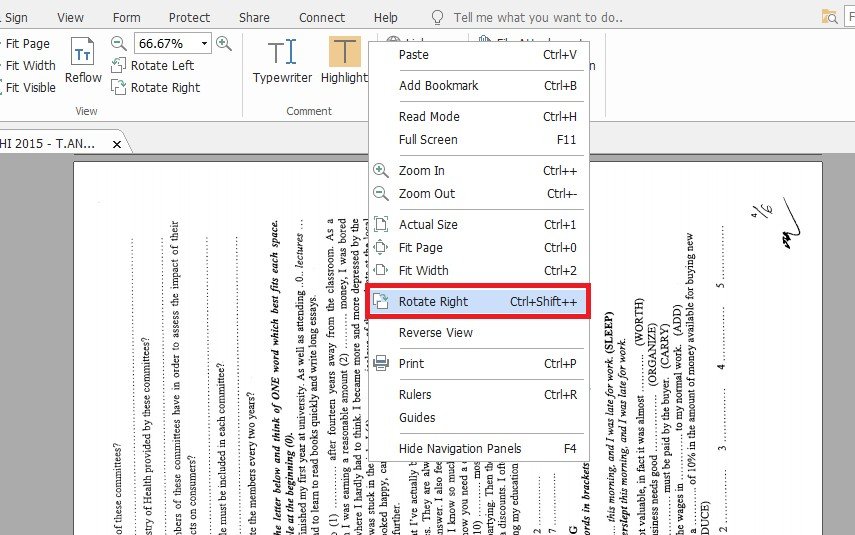Open the zoom percentage dropdown arrow
Screen dimensions: 855x535
pyautogui.click(x=204, y=43)
